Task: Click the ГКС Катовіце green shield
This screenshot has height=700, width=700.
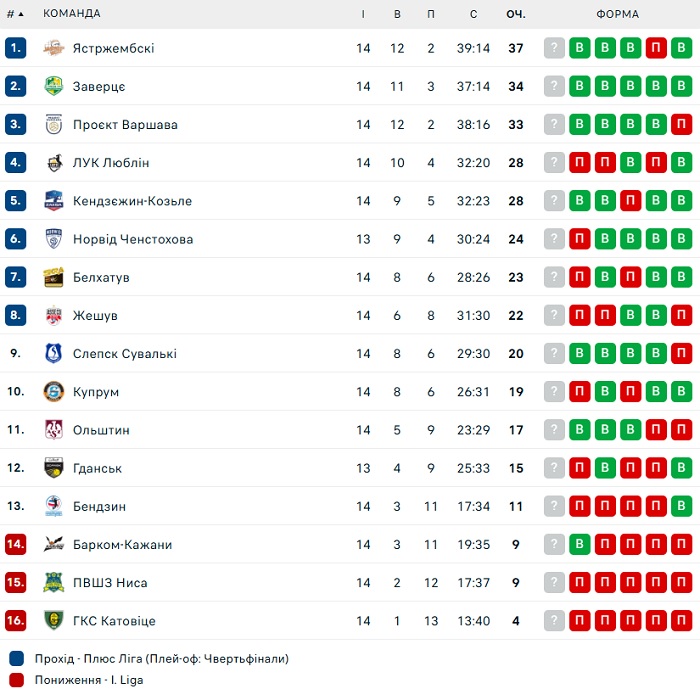Action: coord(54,621)
